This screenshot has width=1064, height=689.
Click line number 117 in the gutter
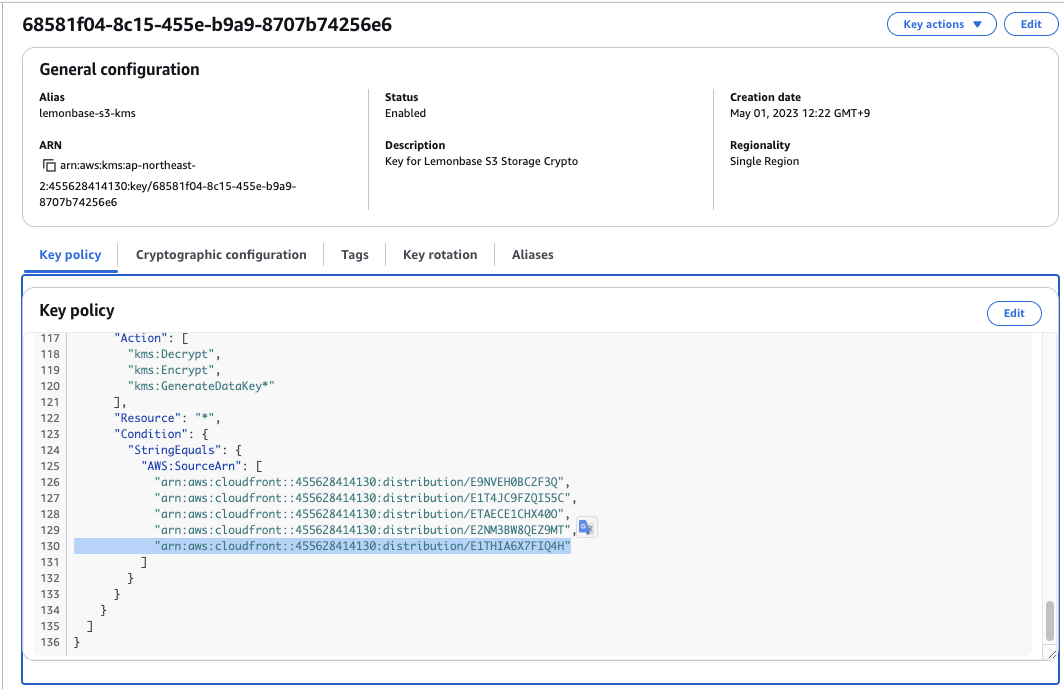tap(50, 337)
